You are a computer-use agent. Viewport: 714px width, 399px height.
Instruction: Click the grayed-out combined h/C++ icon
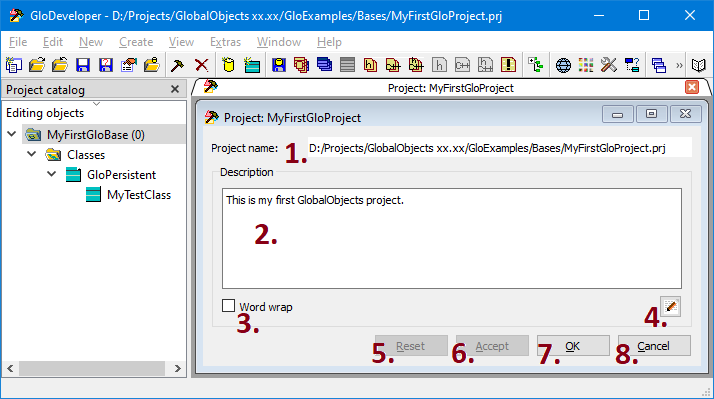click(485, 65)
